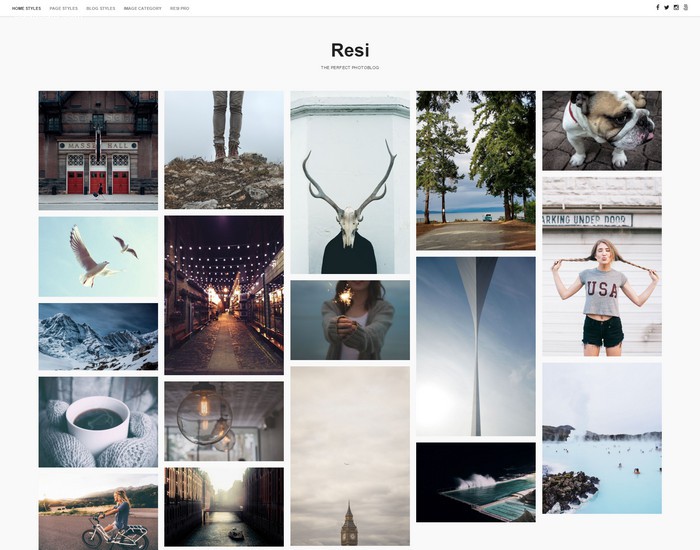Open the deer skull antlers photo
This screenshot has height=550, width=700.
[x=350, y=182]
